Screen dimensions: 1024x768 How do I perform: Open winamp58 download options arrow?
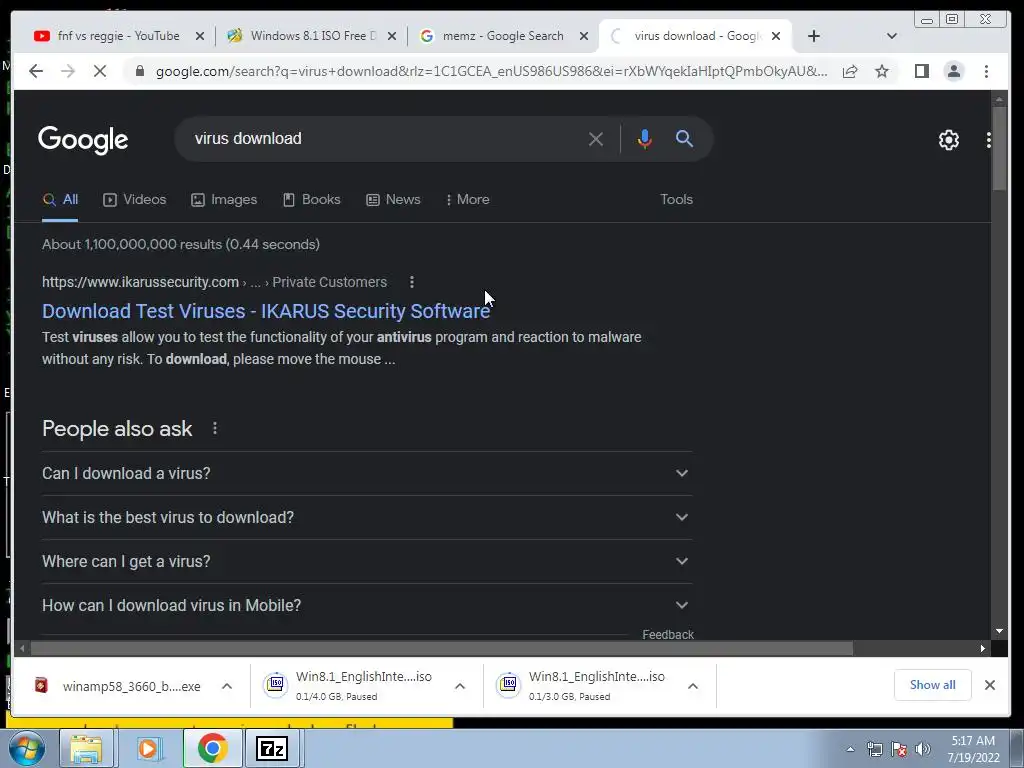[x=227, y=686]
